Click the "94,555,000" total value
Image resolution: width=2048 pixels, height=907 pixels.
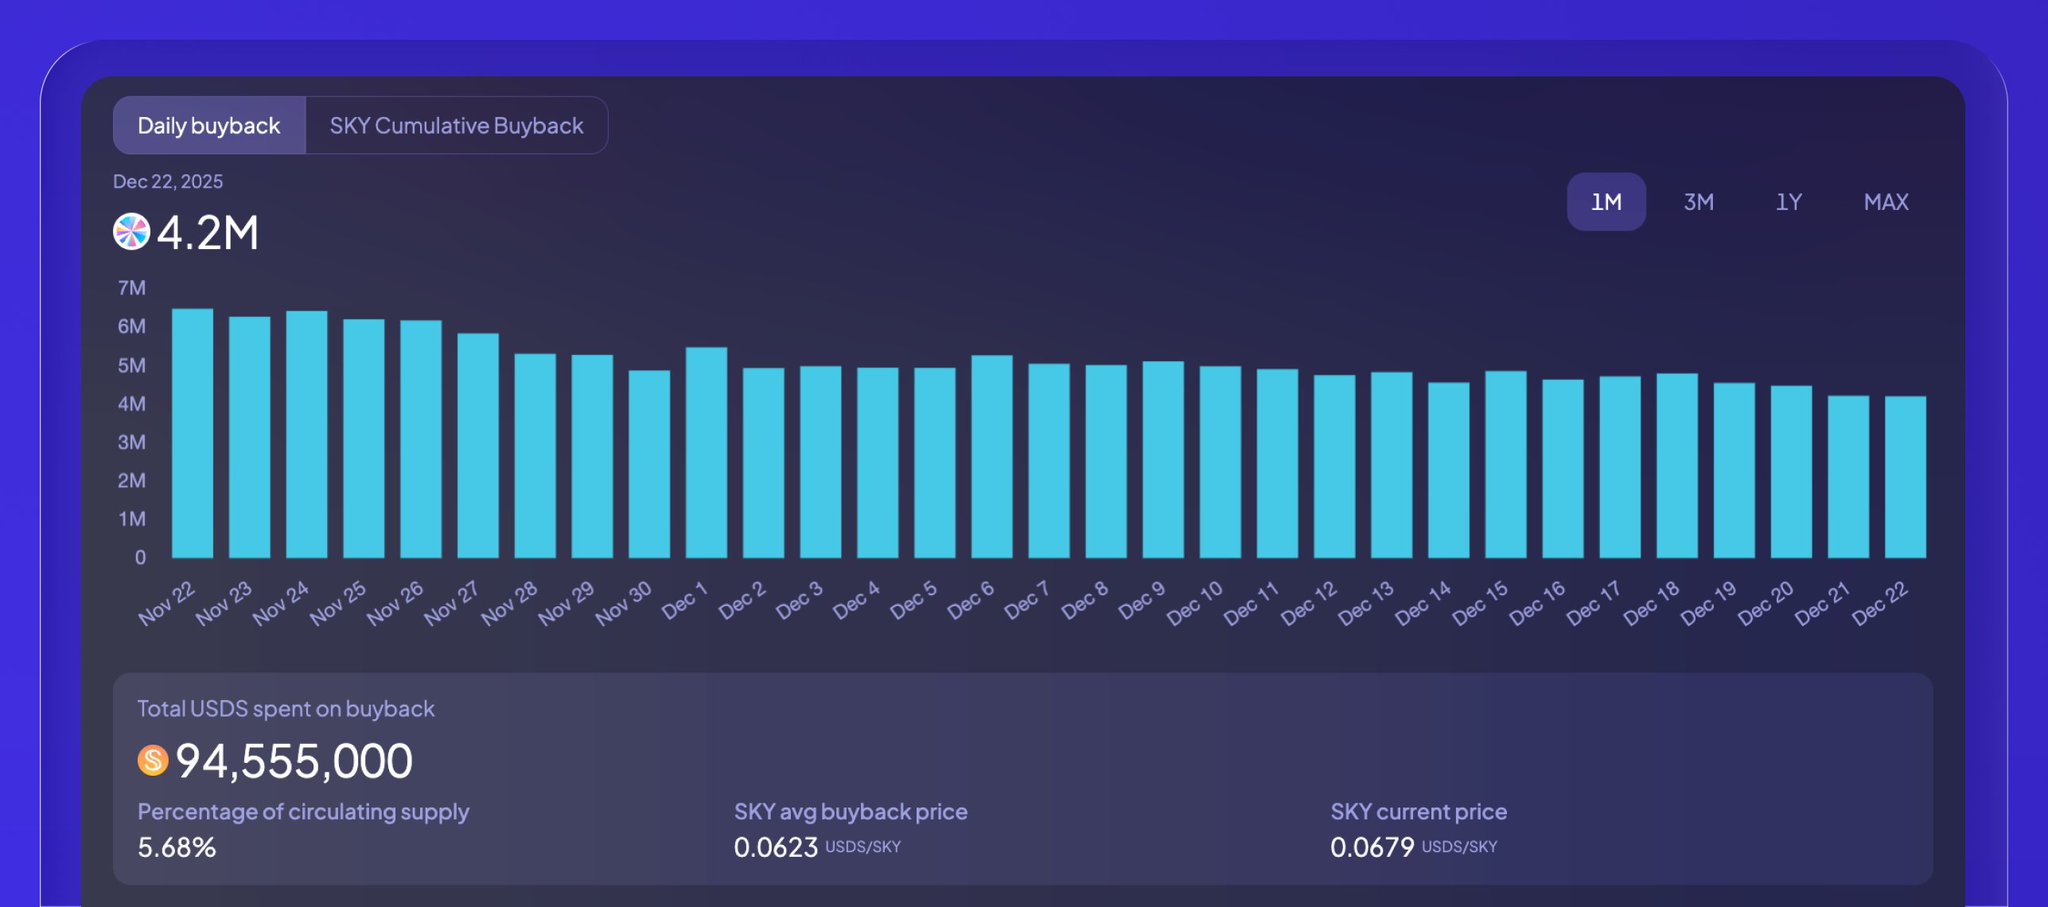click(294, 761)
